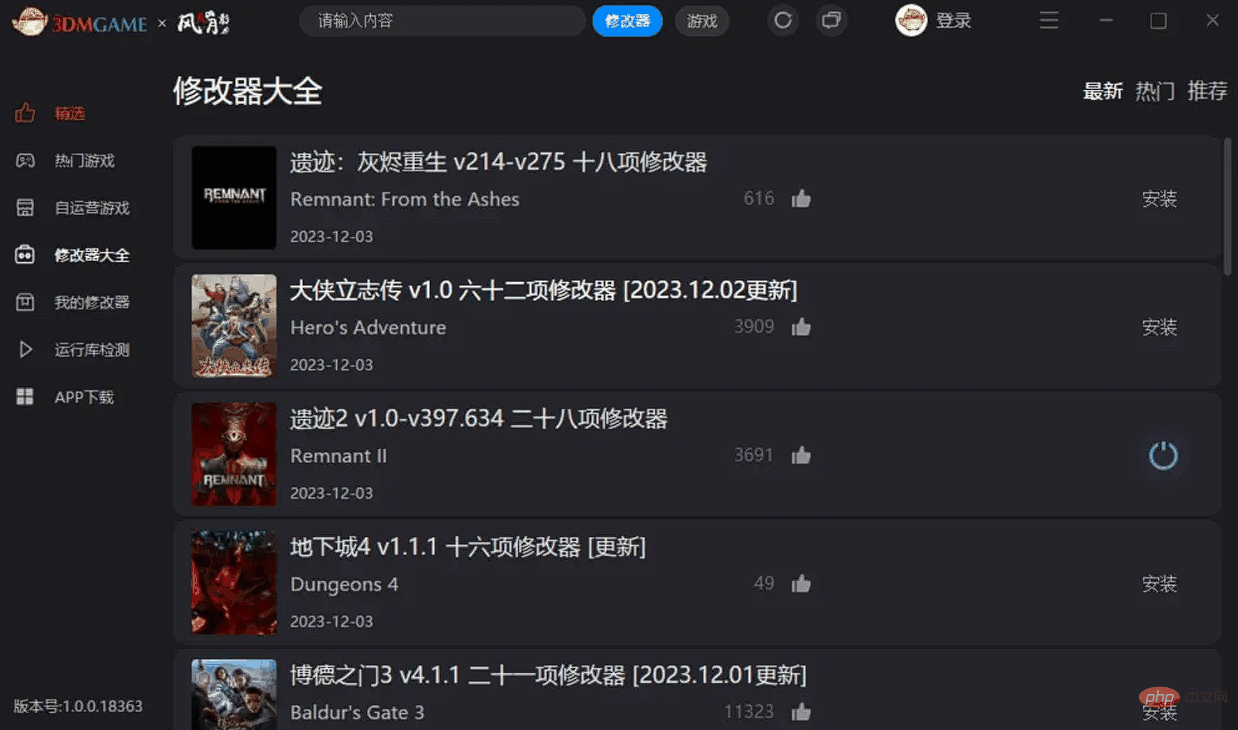Install the 大侠立志传 trainer
The image size is (1238, 730).
click(x=1160, y=327)
